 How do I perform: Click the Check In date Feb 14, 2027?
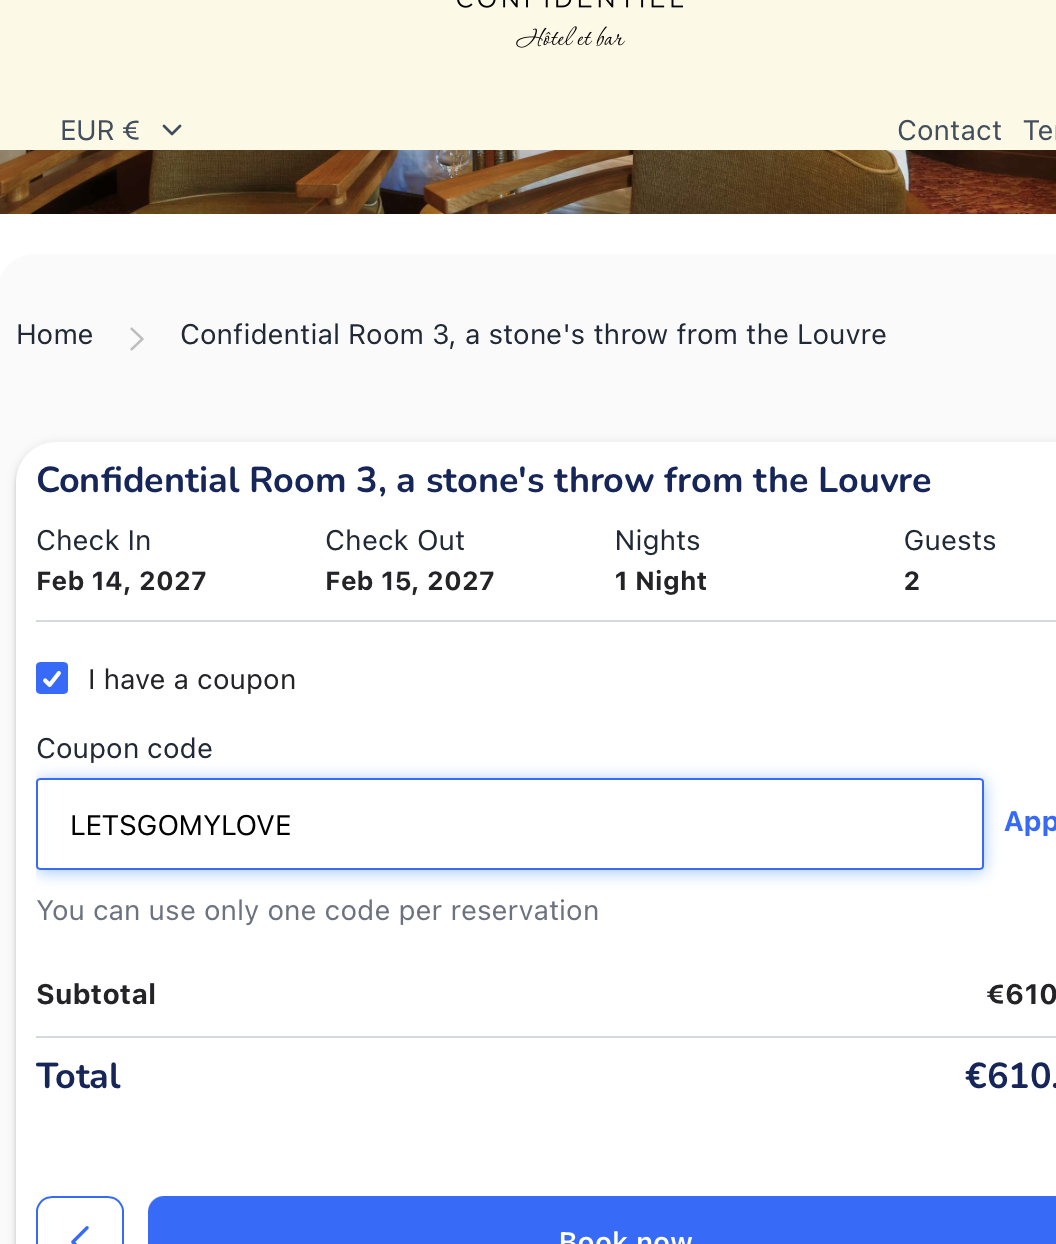coord(122,581)
